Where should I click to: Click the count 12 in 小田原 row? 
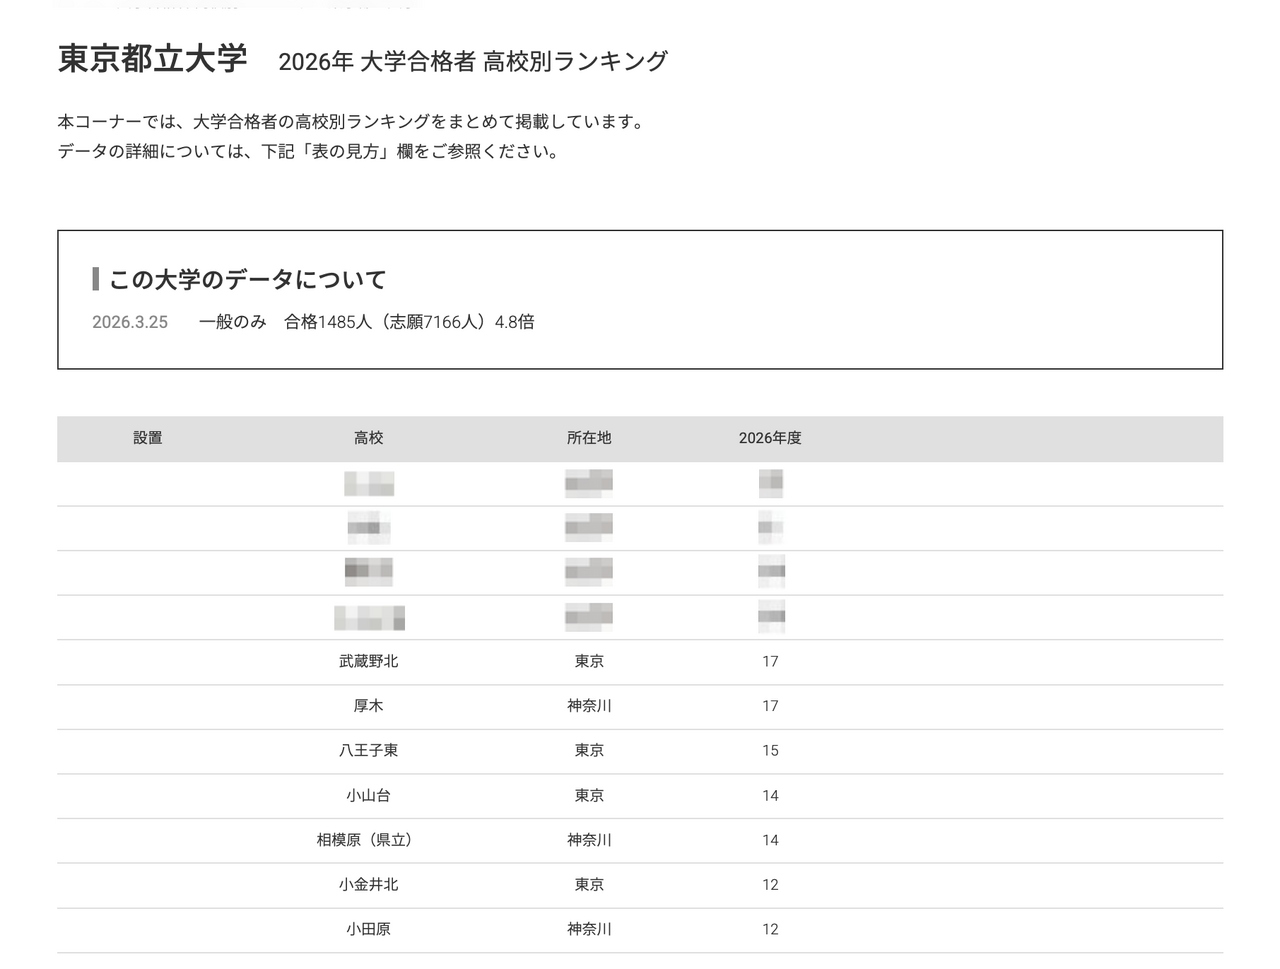(x=770, y=929)
